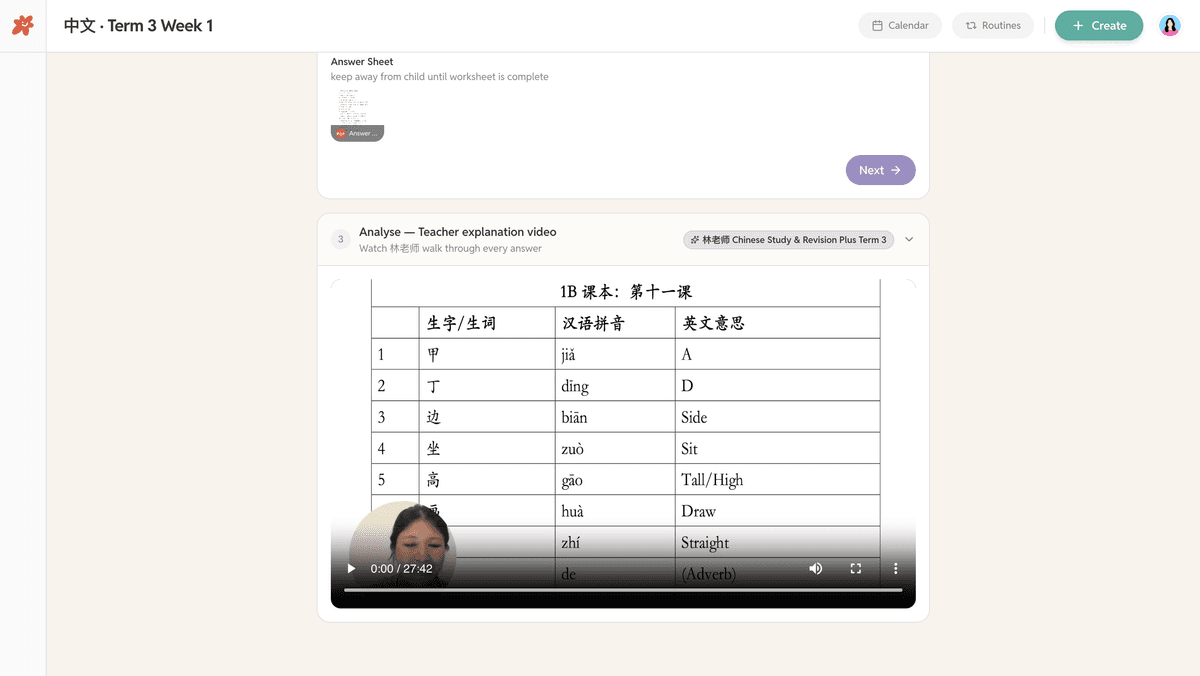Open the Calendar view
The height and width of the screenshot is (676, 1200).
point(900,26)
